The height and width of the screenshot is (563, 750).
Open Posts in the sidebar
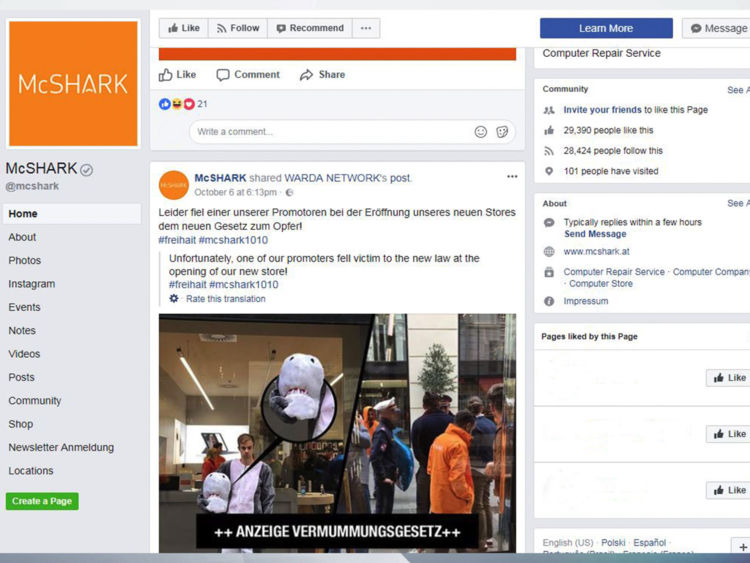coord(22,377)
